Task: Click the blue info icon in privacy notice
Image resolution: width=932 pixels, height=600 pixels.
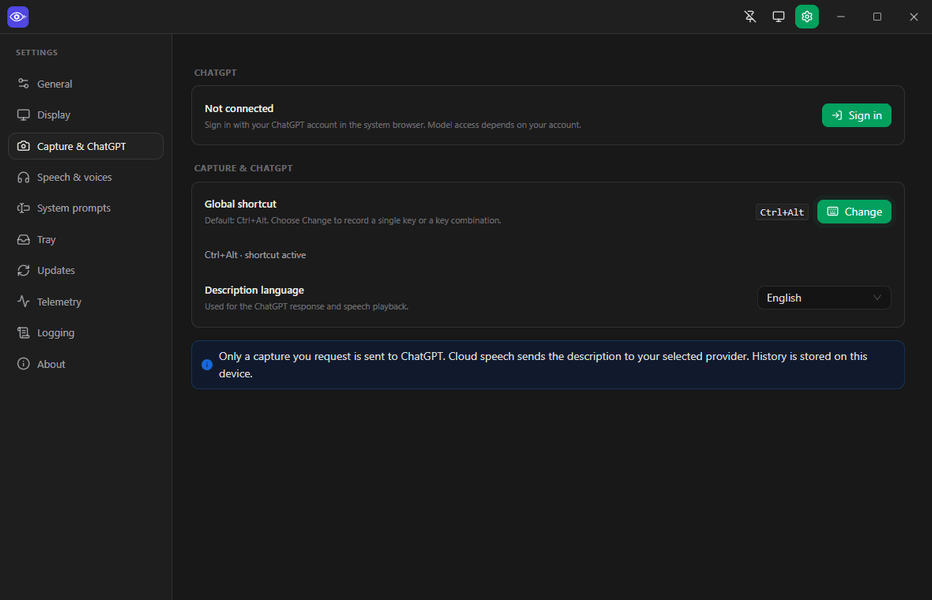Action: click(x=207, y=365)
